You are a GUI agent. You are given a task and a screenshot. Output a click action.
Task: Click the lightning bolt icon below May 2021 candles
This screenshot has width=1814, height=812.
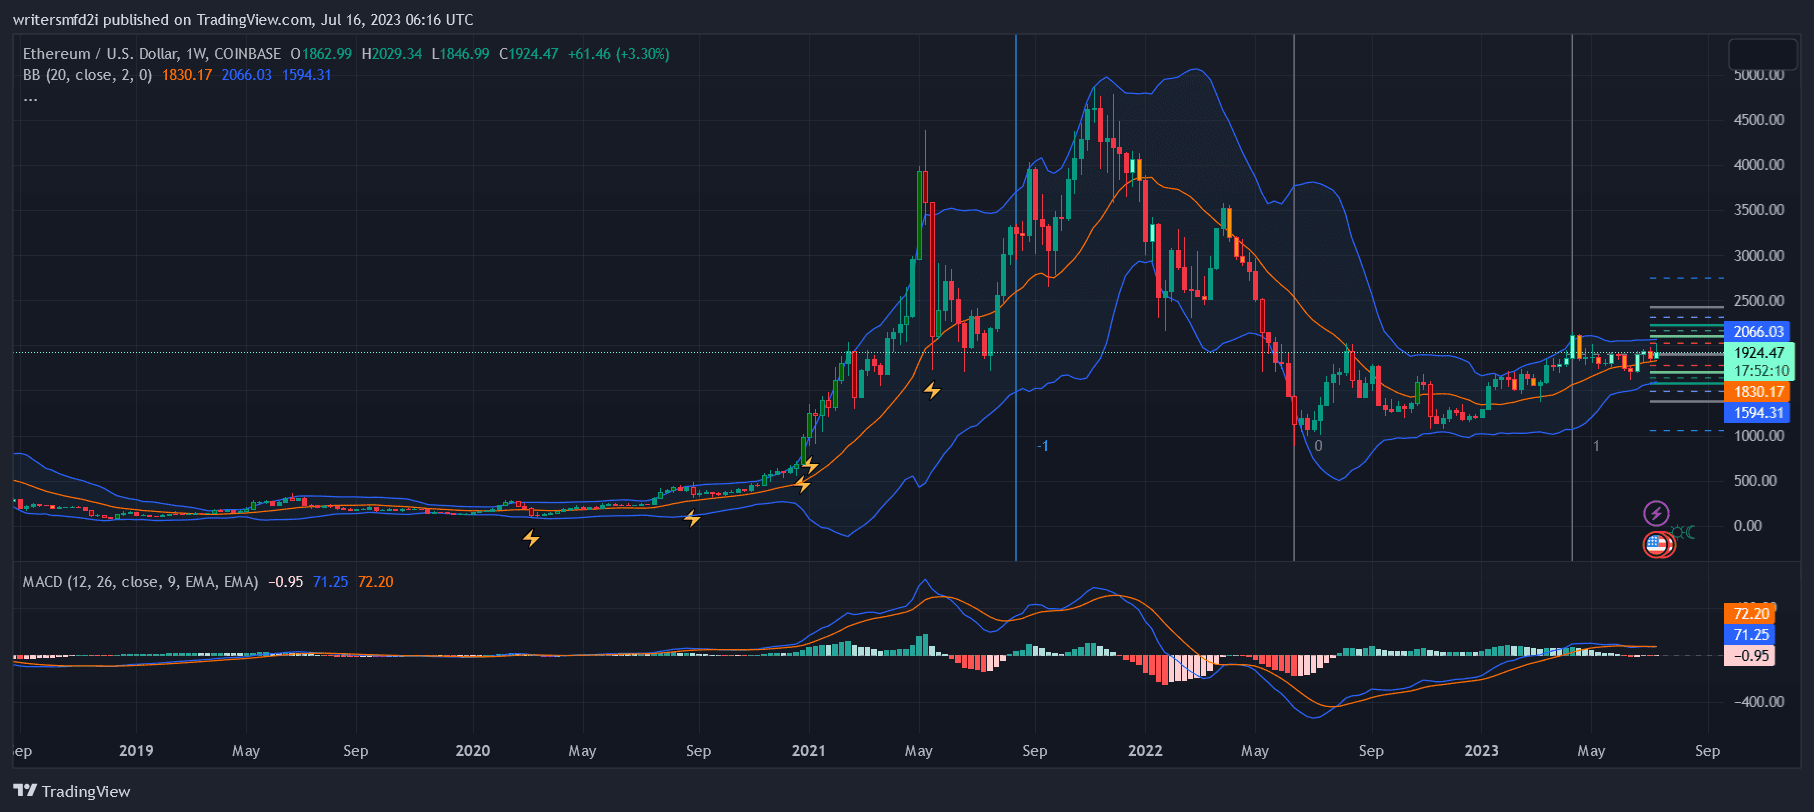point(932,390)
